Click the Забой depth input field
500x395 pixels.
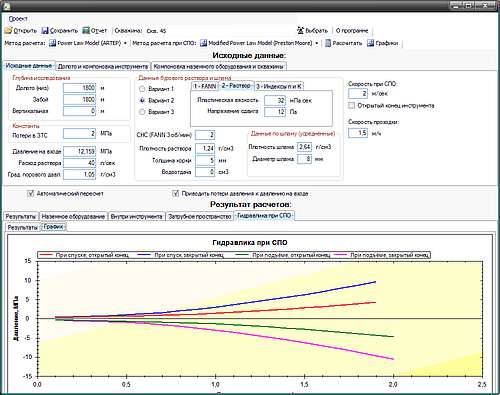click(79, 99)
